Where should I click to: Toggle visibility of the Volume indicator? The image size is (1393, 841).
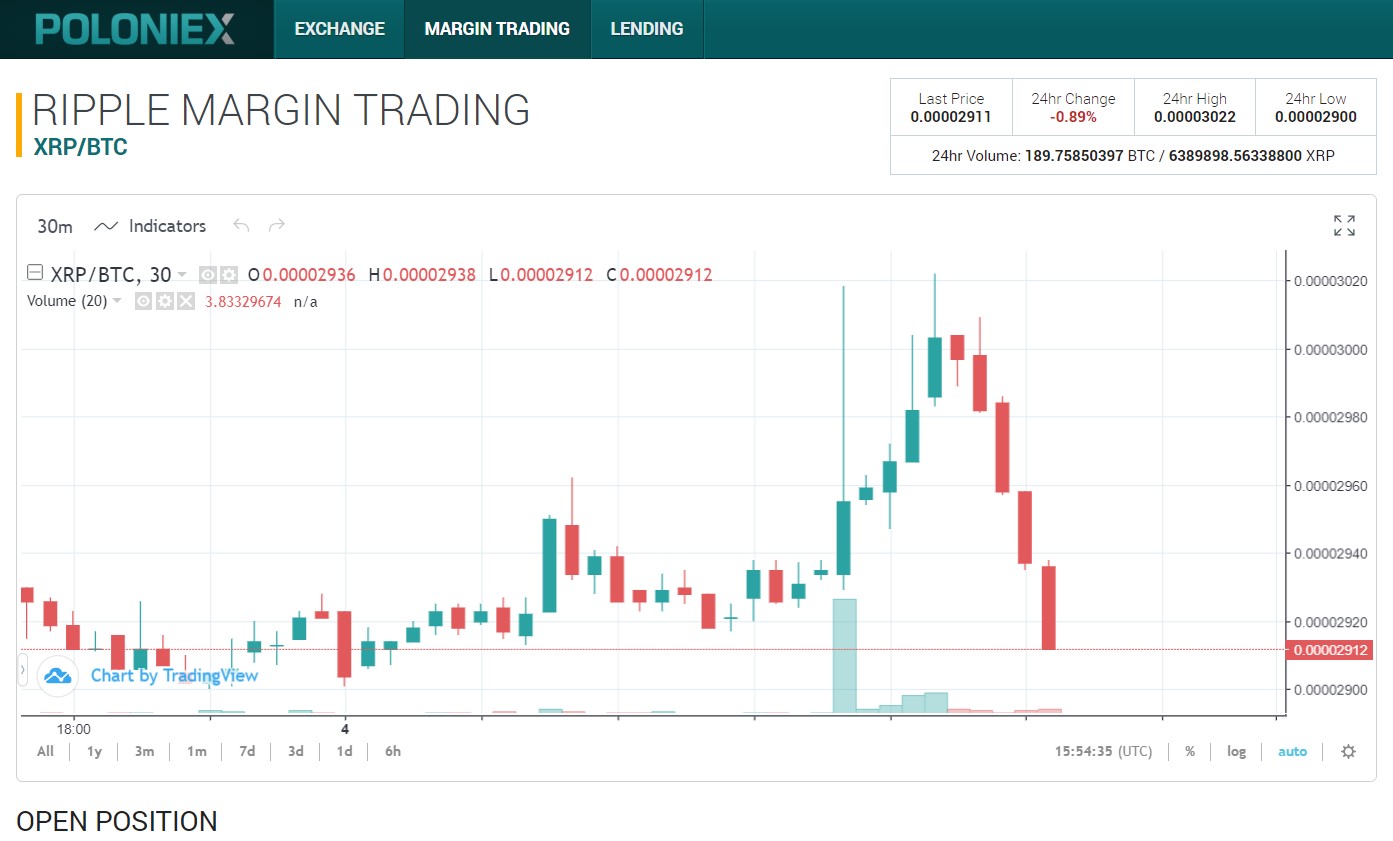pyautogui.click(x=144, y=301)
